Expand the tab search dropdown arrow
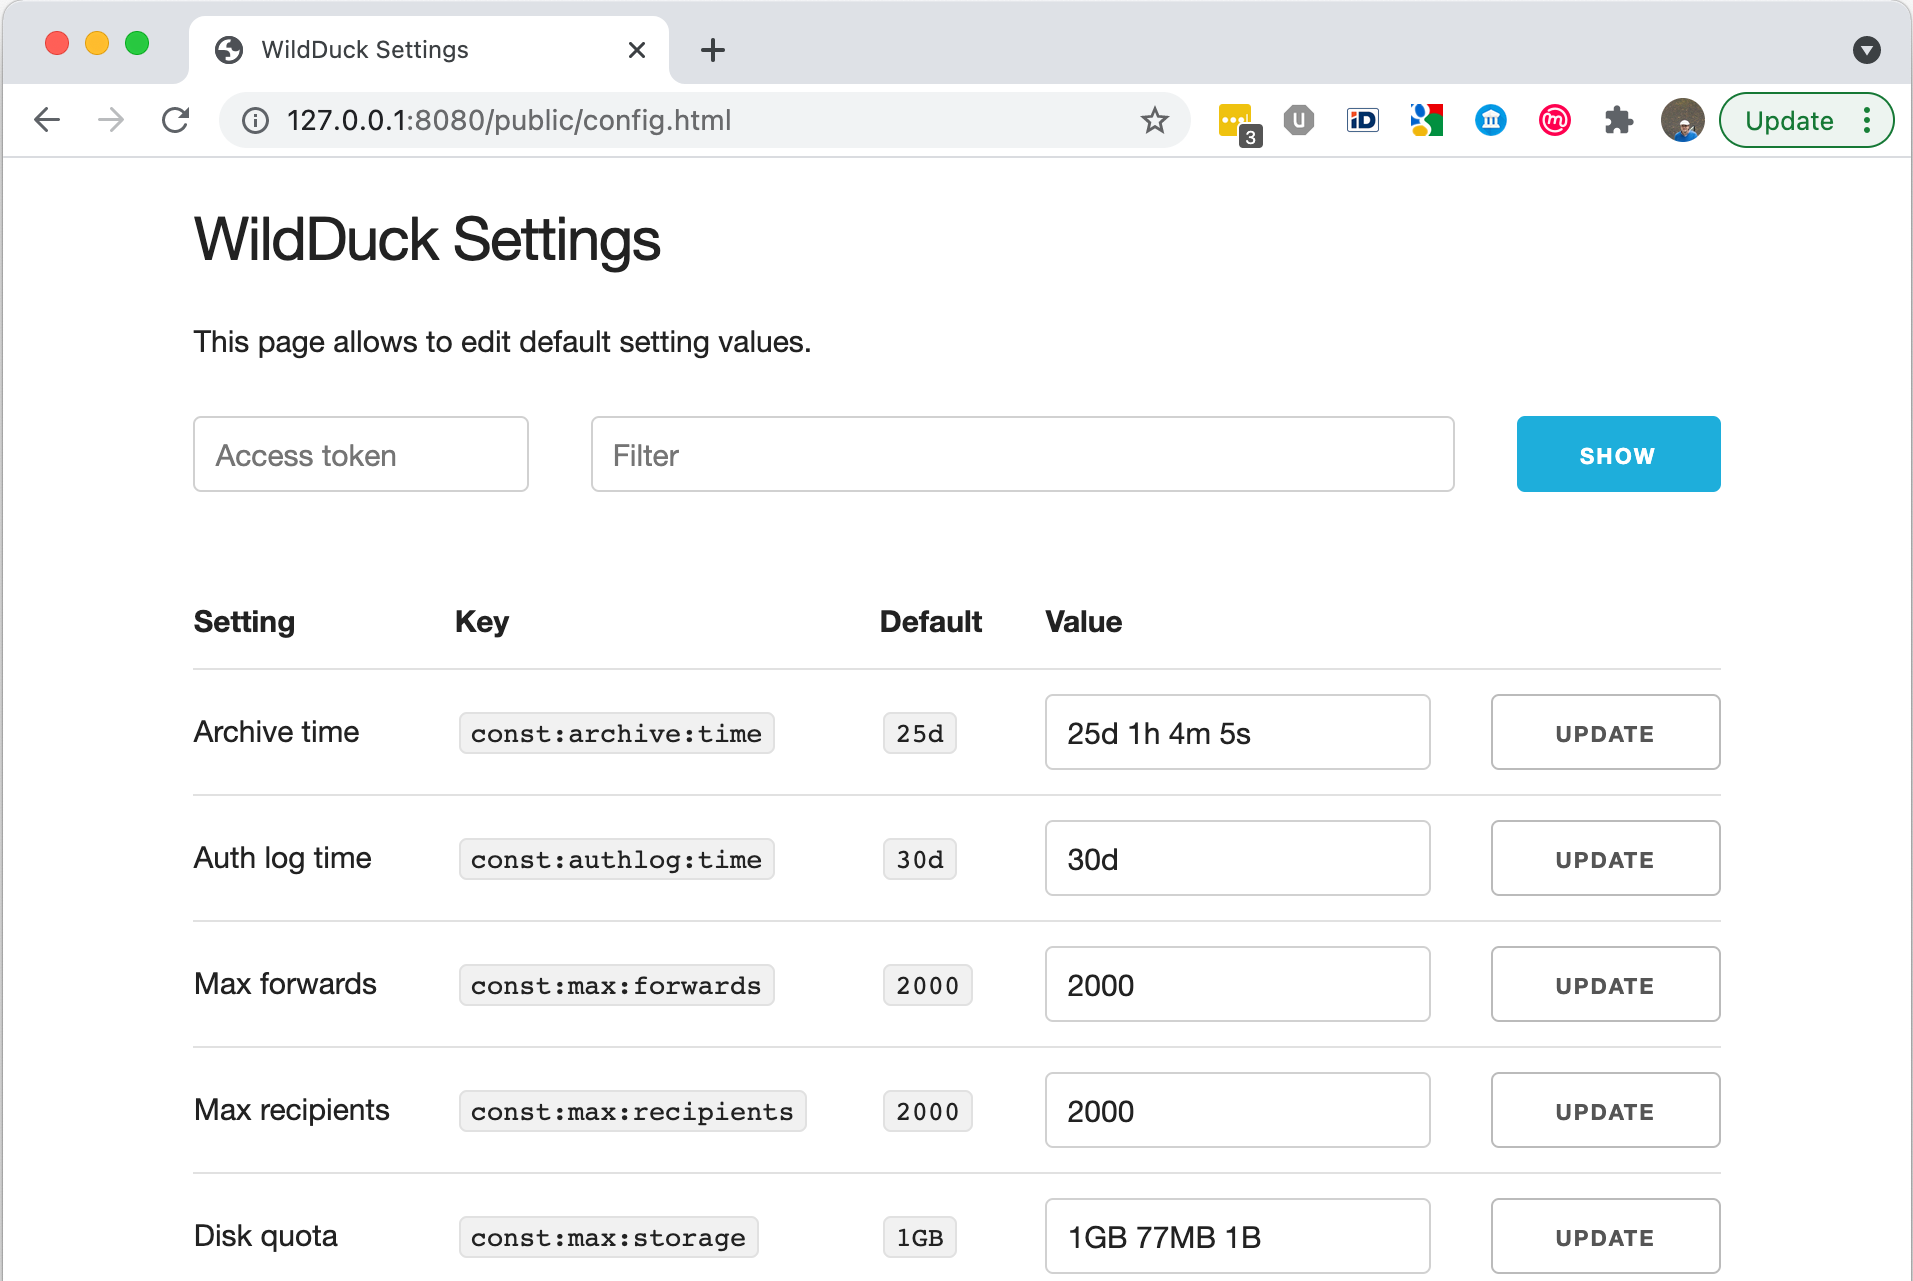 click(1867, 50)
